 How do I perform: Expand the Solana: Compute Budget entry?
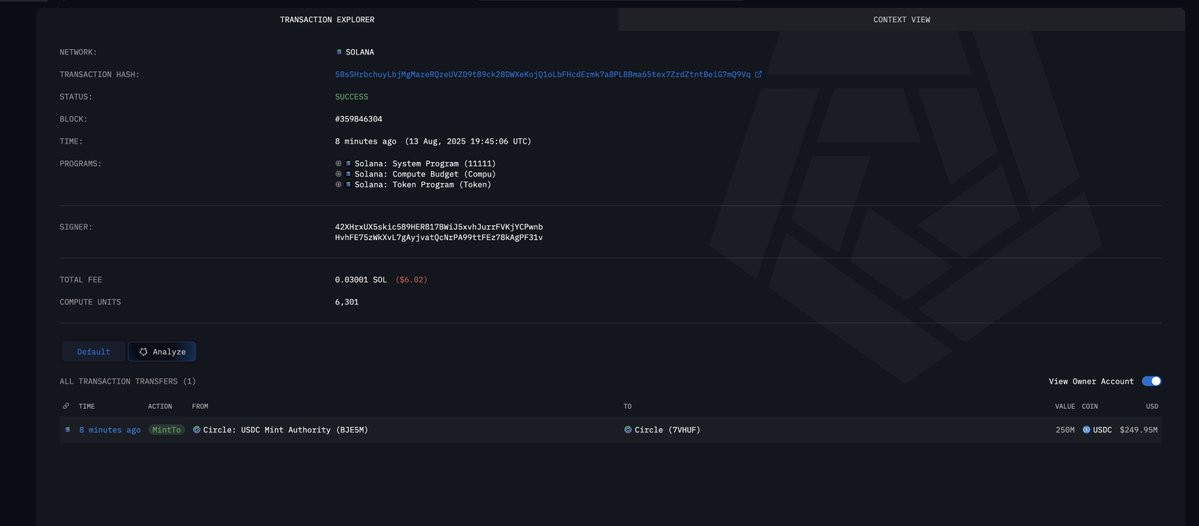[338, 174]
